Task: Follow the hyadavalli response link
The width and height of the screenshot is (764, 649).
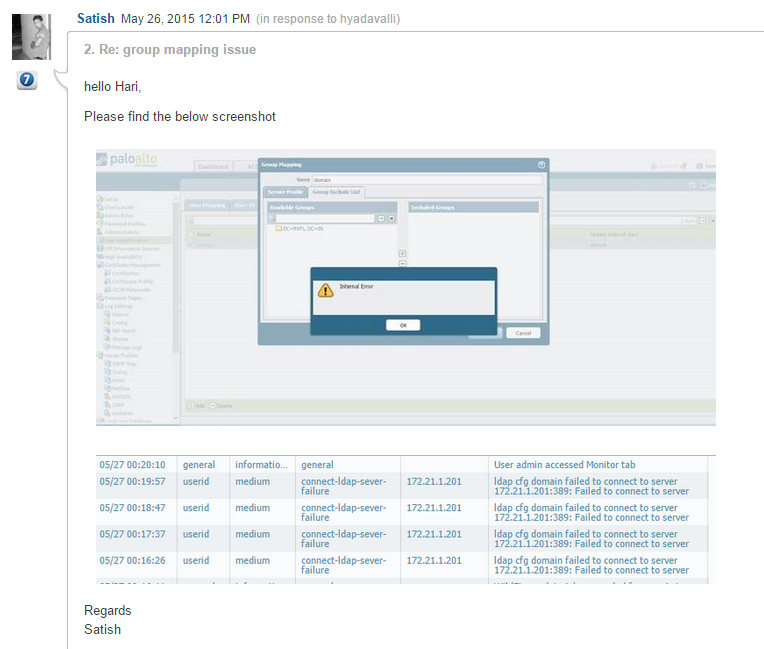Action: [369, 19]
